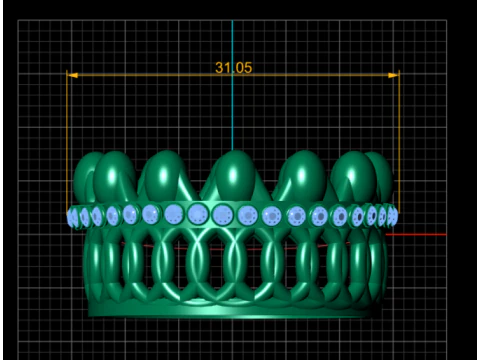Click the rightmost blue gemstone
The width and height of the screenshot is (480, 360).
[x=393, y=216]
